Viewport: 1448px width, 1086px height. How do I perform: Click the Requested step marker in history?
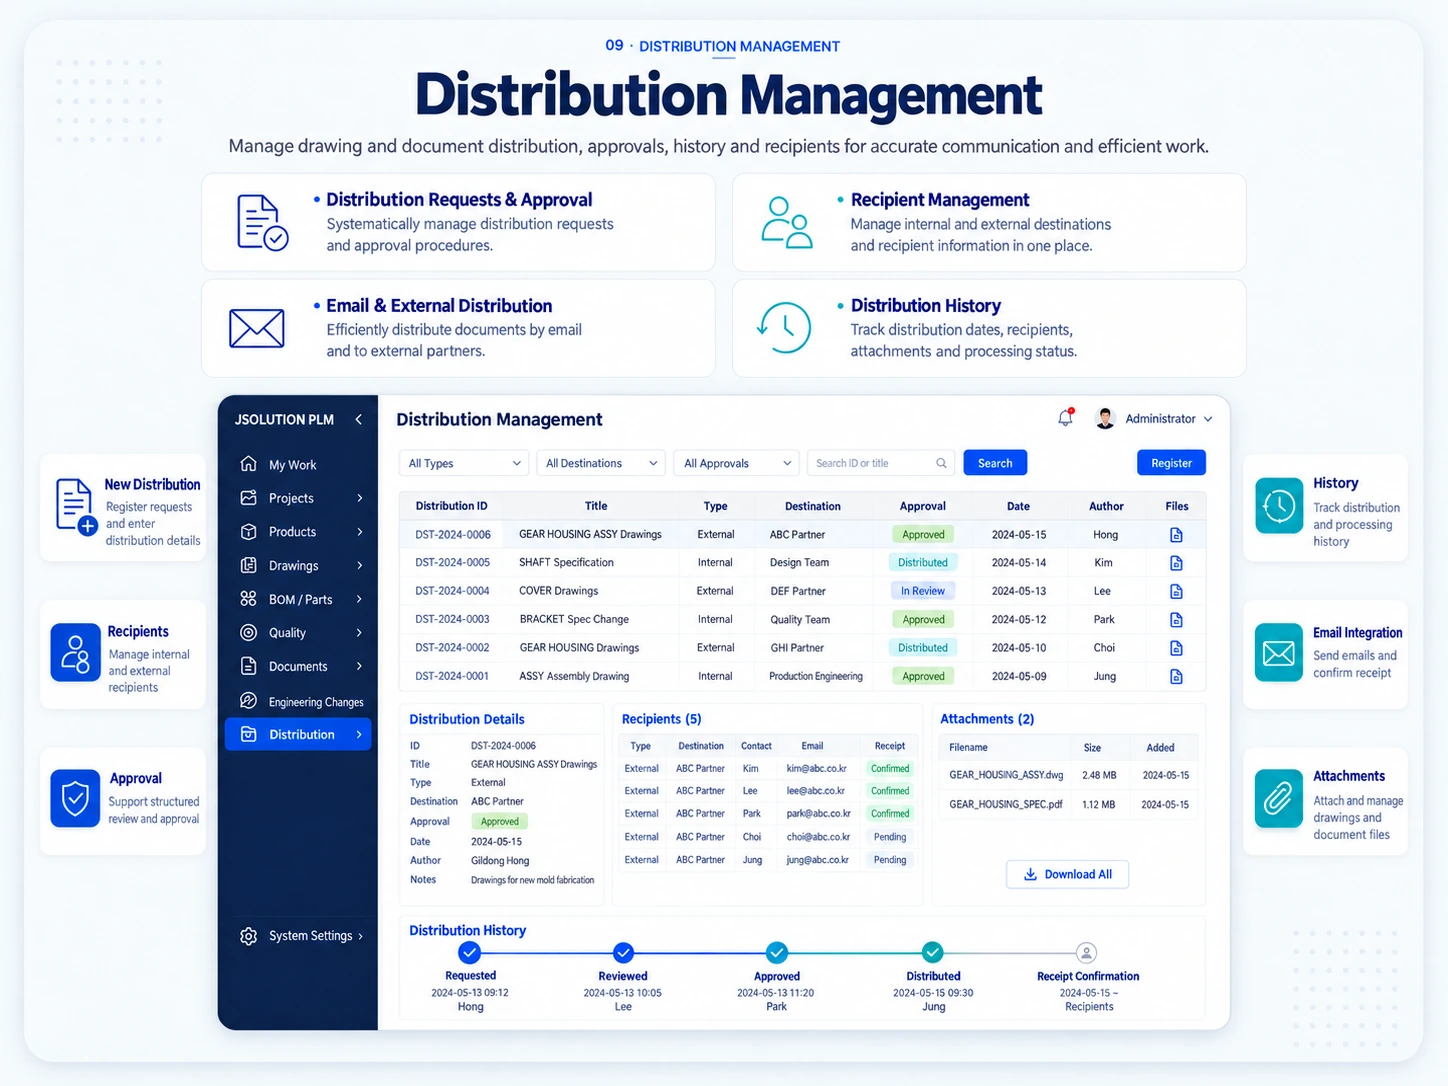[469, 952]
